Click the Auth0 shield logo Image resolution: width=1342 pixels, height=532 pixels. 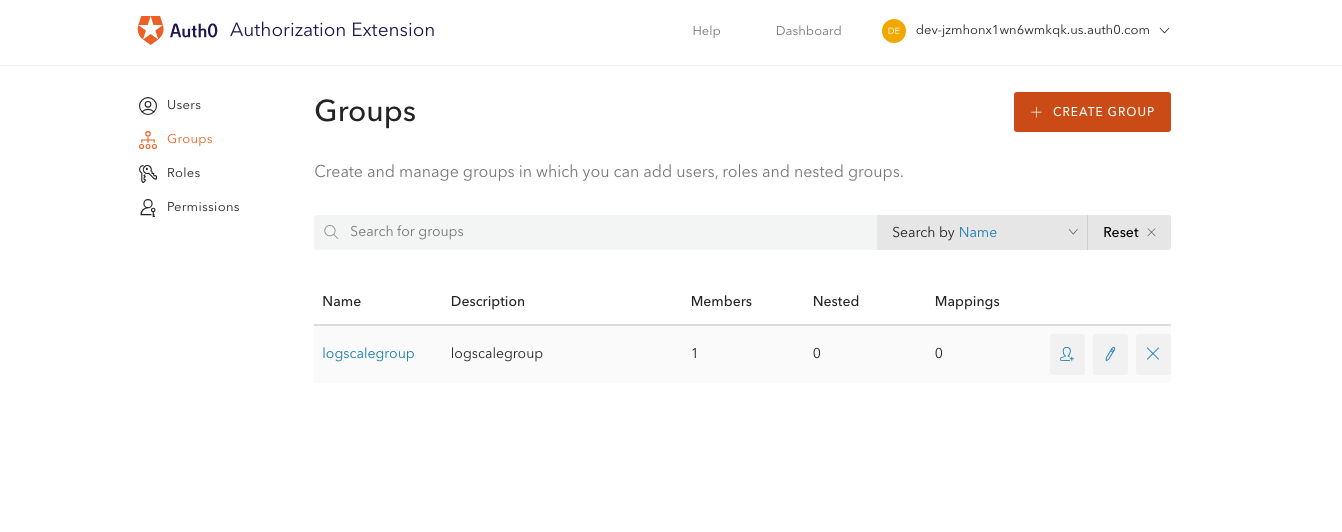click(x=150, y=30)
